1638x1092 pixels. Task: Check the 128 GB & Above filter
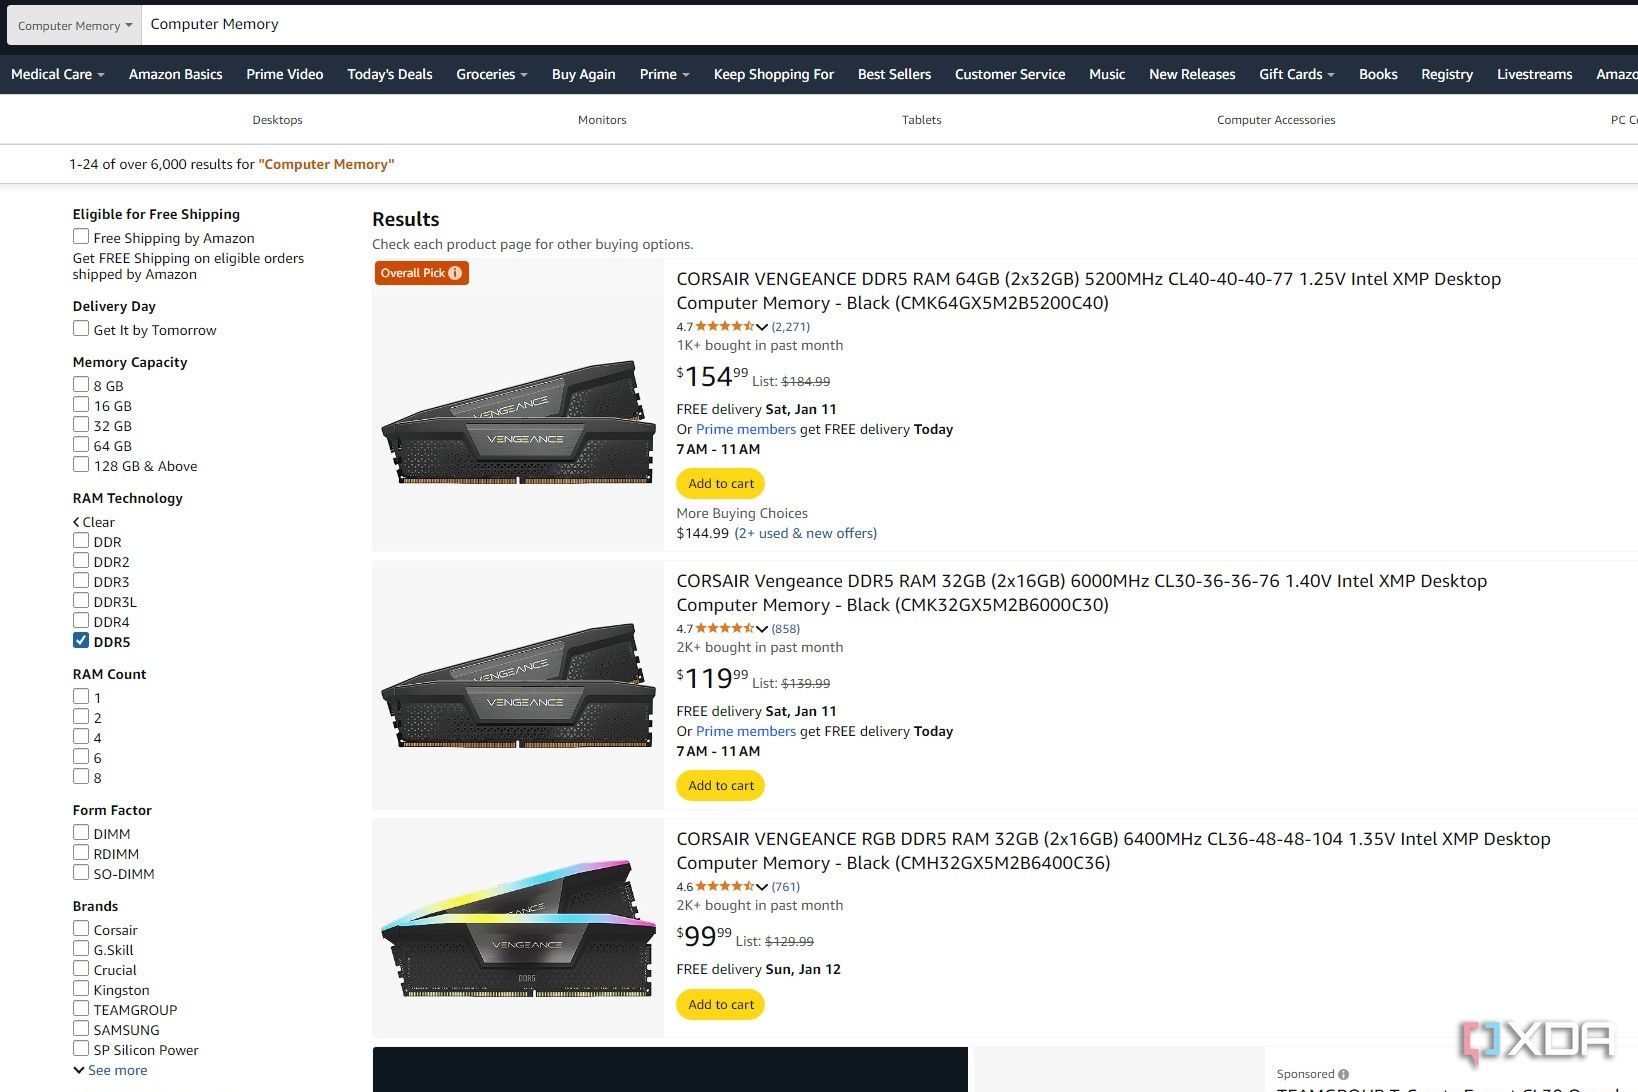pos(81,465)
